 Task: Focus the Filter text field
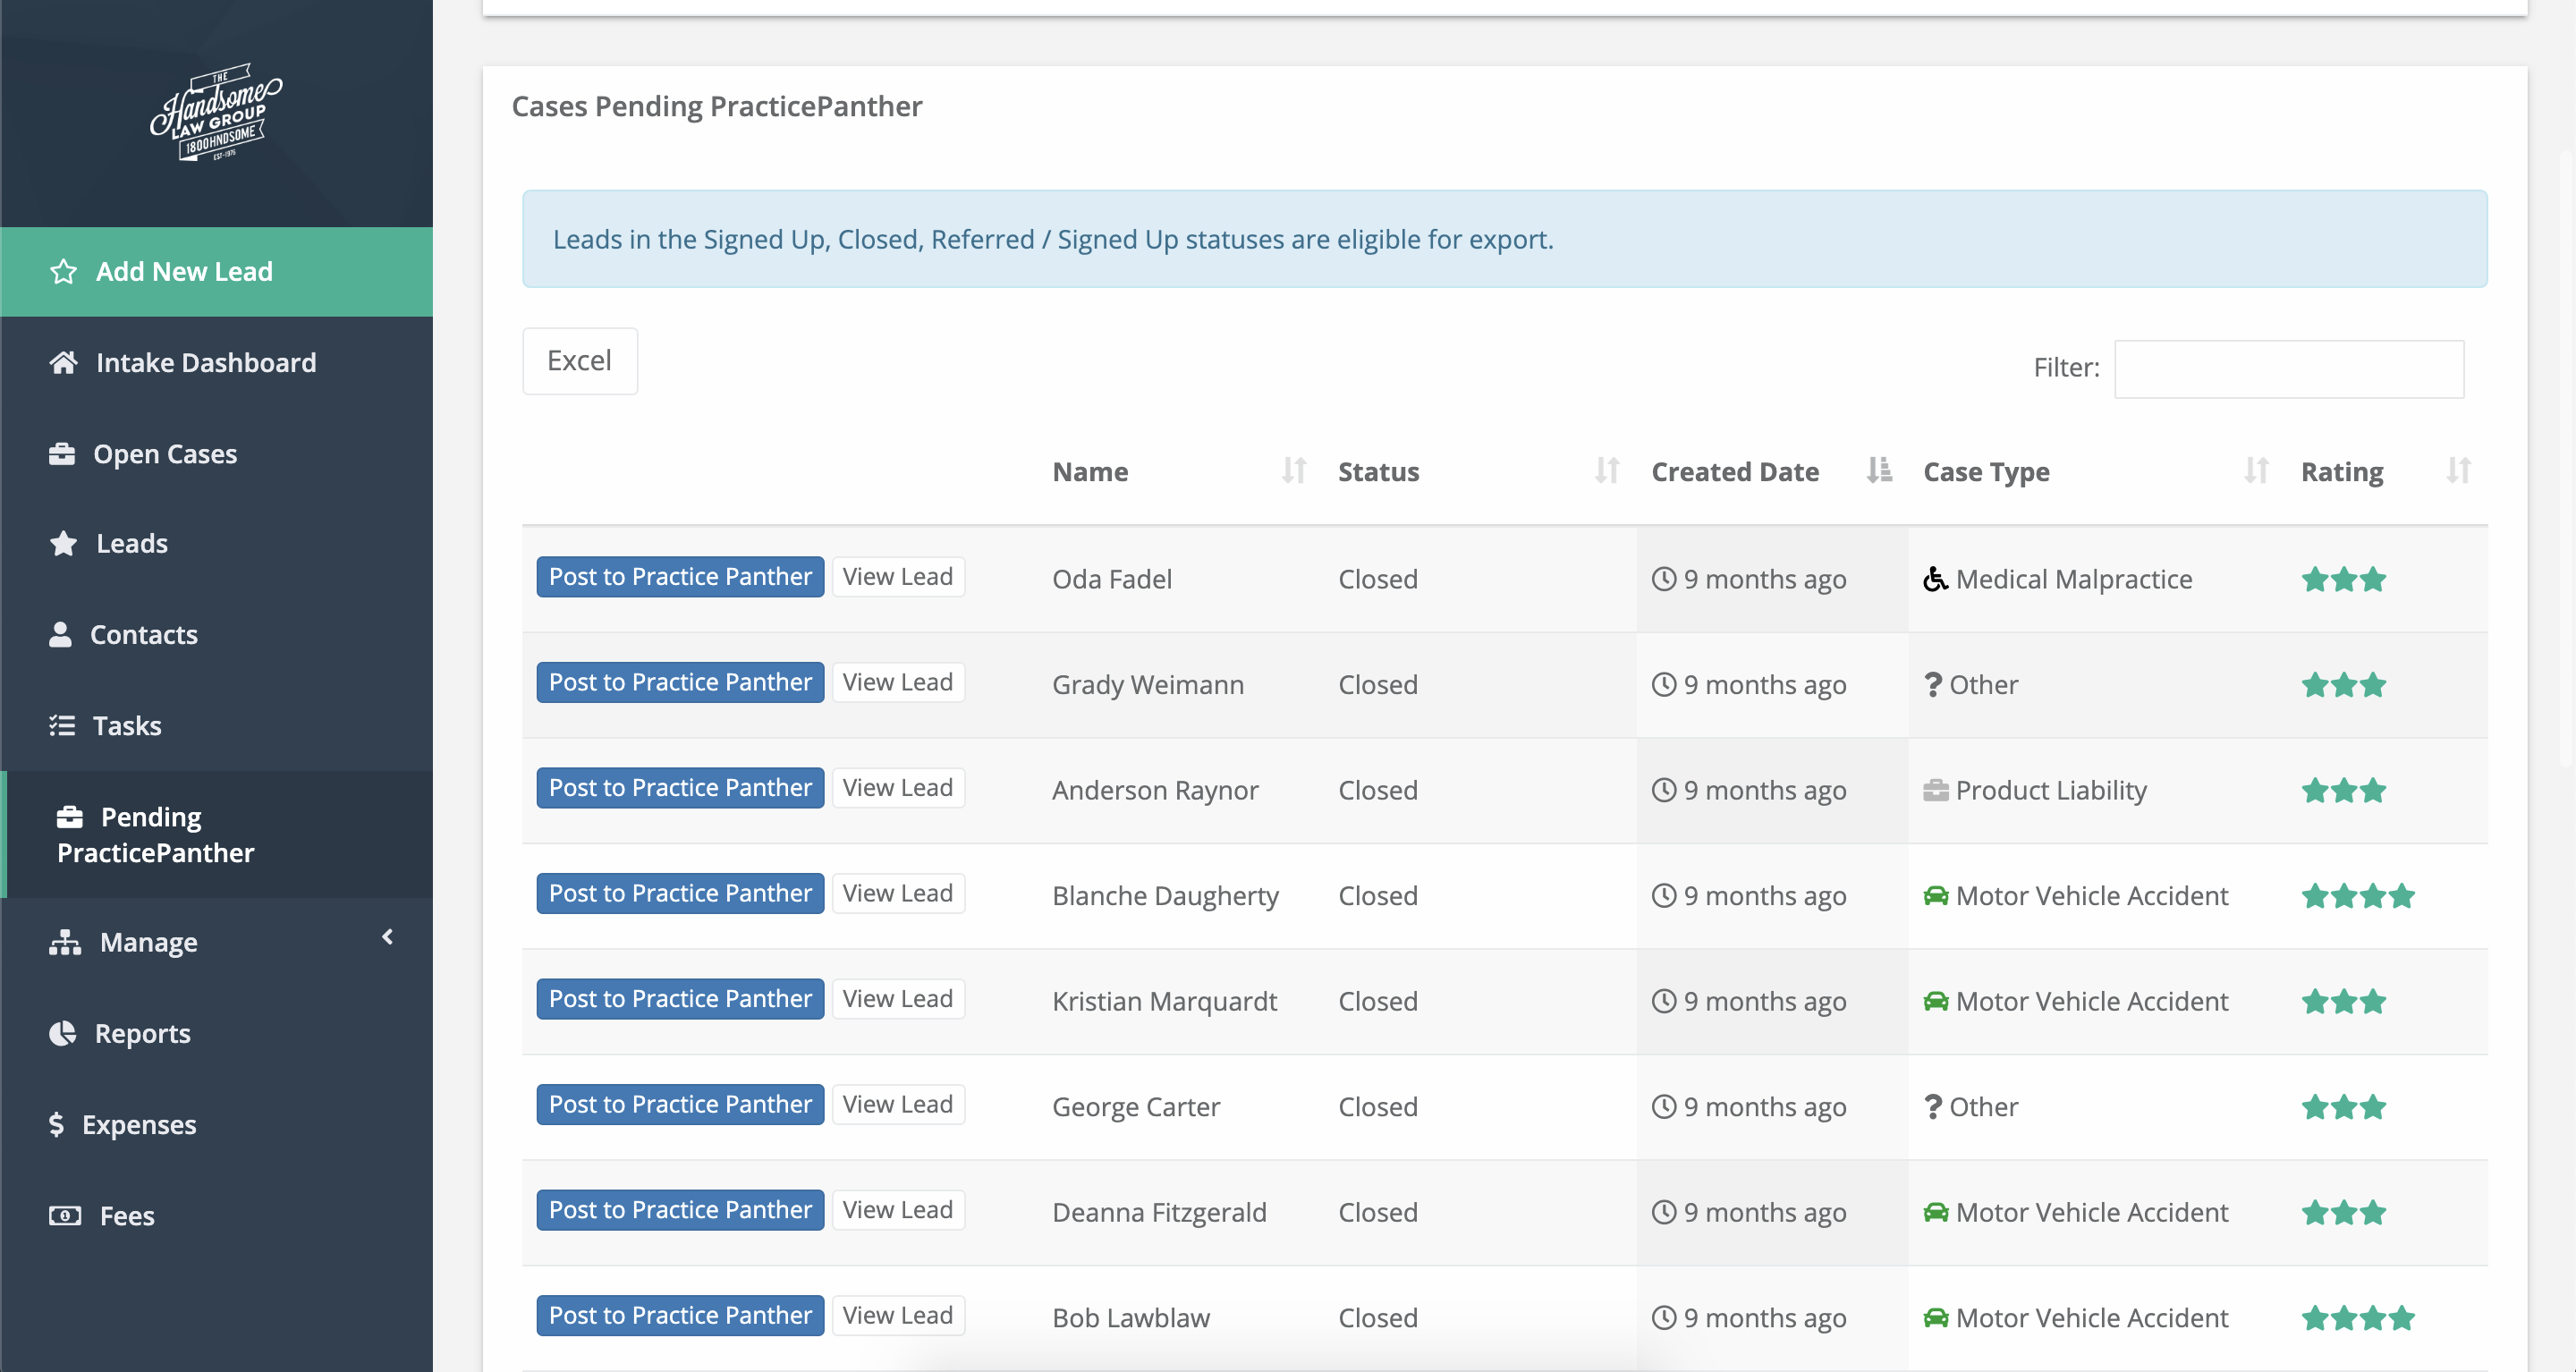click(2289, 369)
